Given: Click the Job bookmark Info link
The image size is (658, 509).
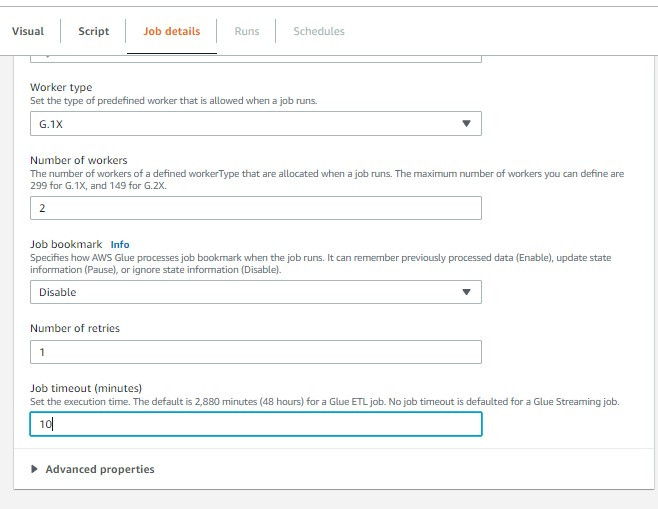Looking at the screenshot, I should pyautogui.click(x=120, y=244).
